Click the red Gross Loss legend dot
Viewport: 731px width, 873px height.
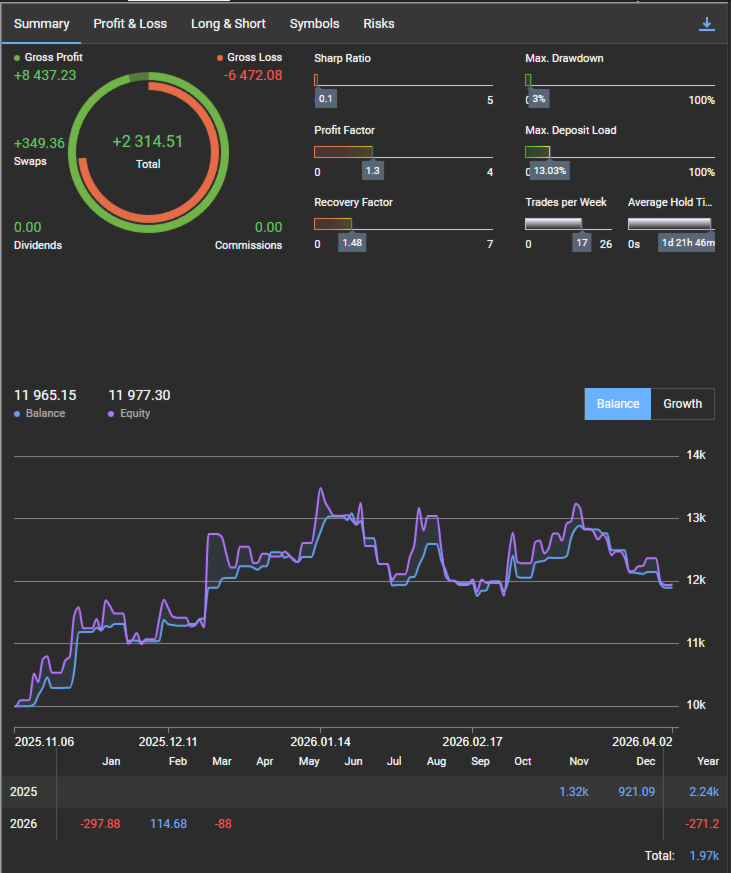point(220,58)
